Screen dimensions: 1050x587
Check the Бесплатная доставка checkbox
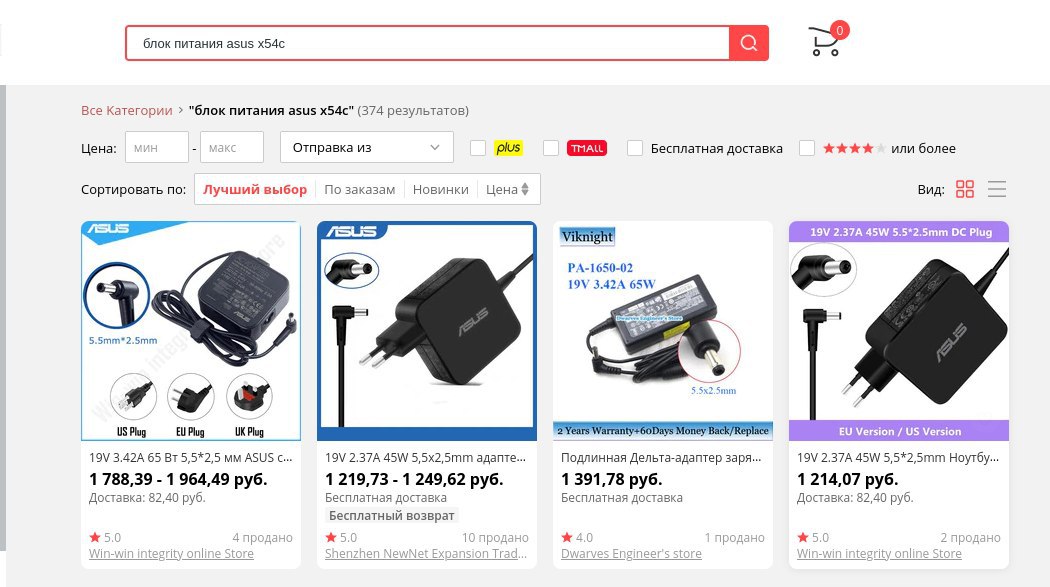point(634,148)
